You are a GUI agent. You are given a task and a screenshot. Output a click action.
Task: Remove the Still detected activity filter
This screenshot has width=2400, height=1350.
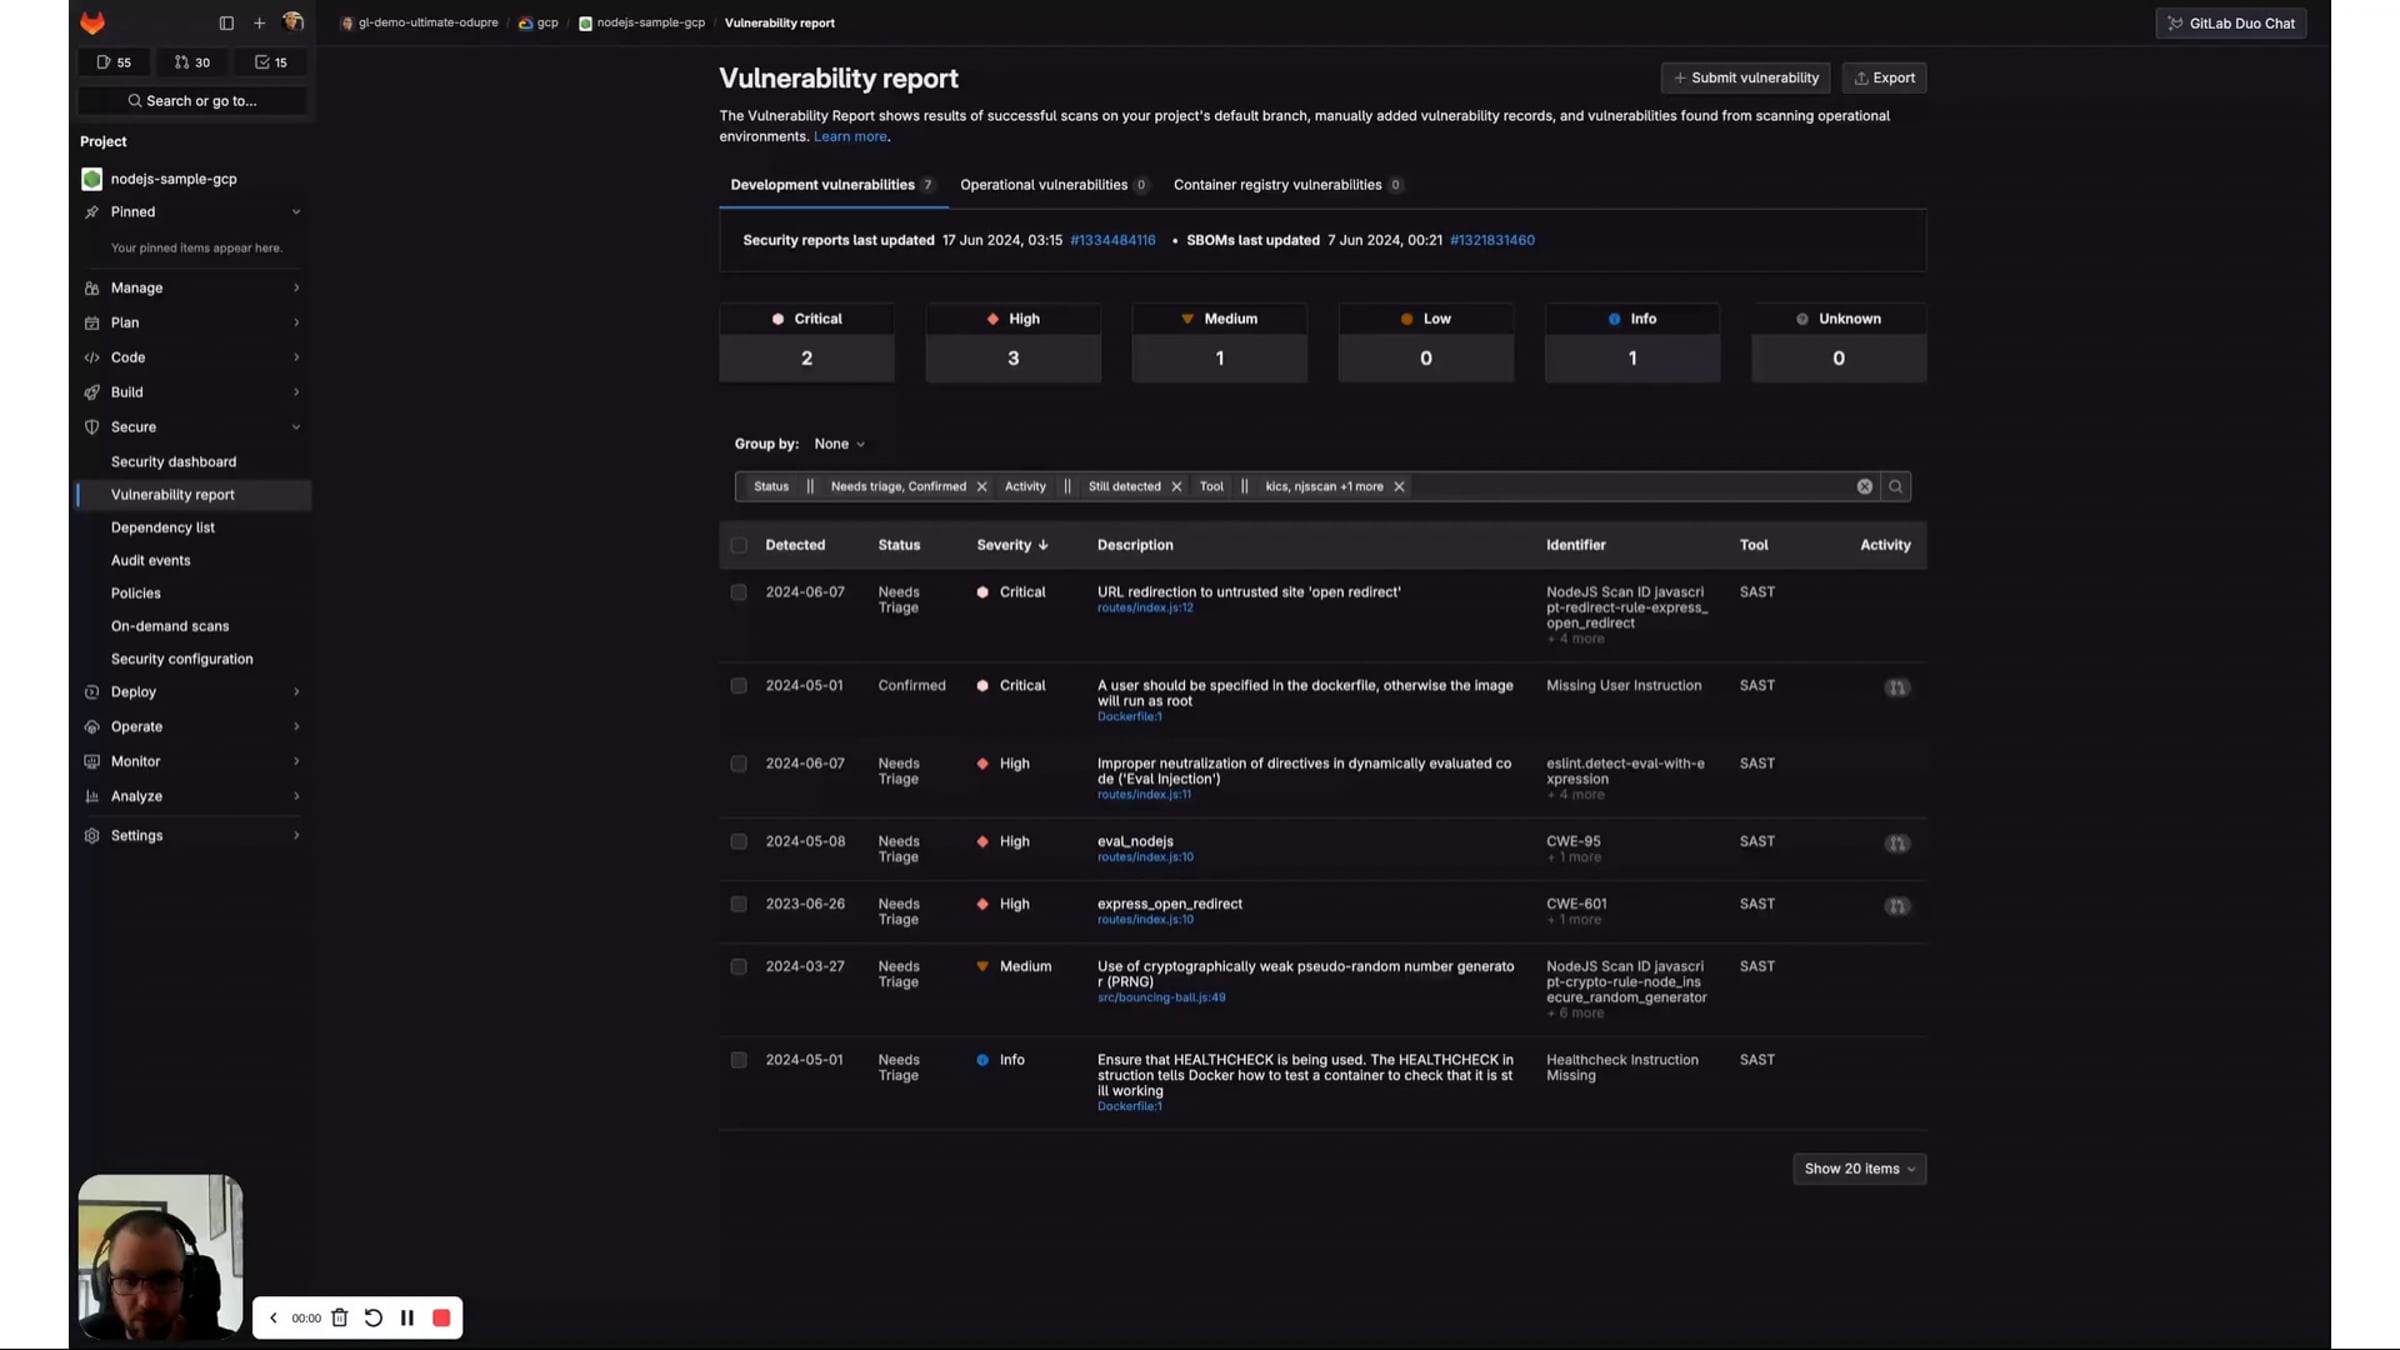(x=1176, y=487)
